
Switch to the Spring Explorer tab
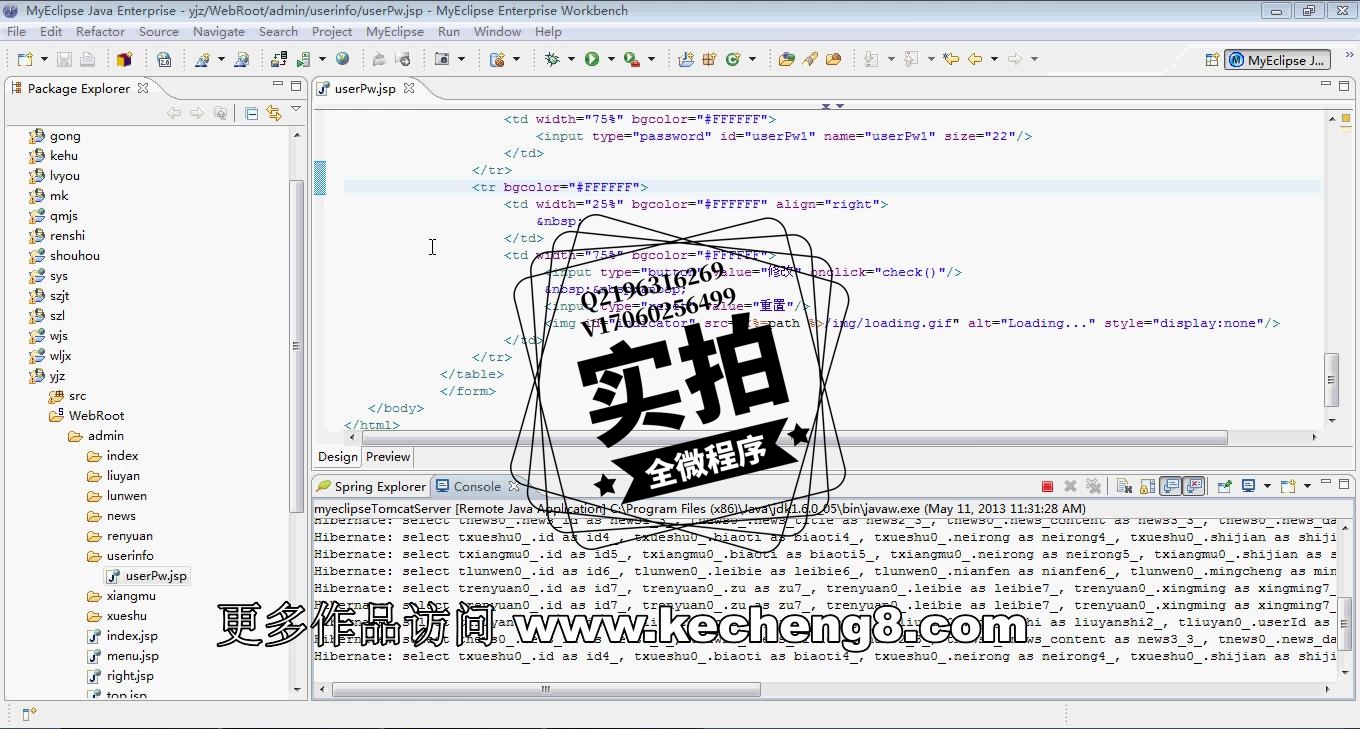coord(371,486)
